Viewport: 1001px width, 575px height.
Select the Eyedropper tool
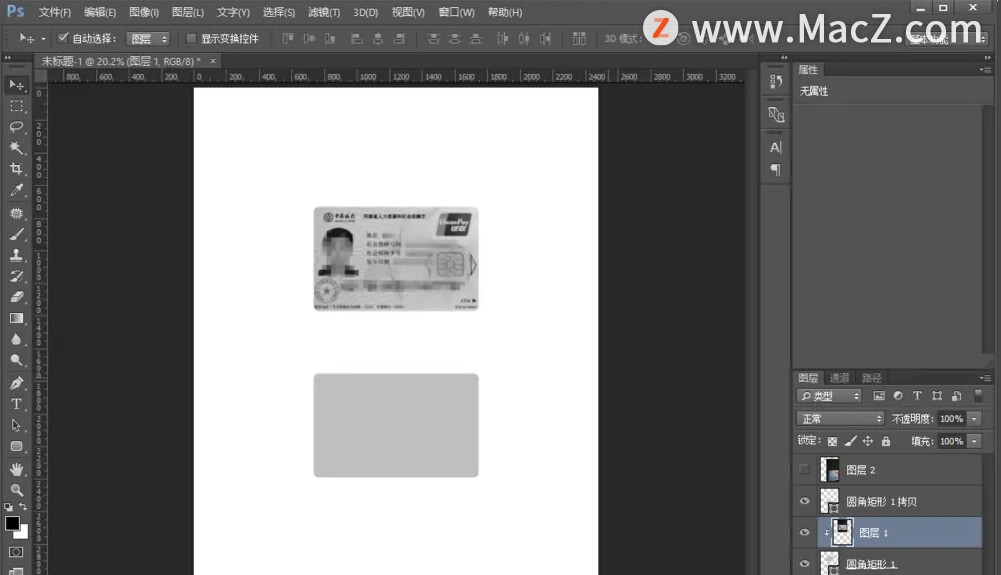pos(16,190)
